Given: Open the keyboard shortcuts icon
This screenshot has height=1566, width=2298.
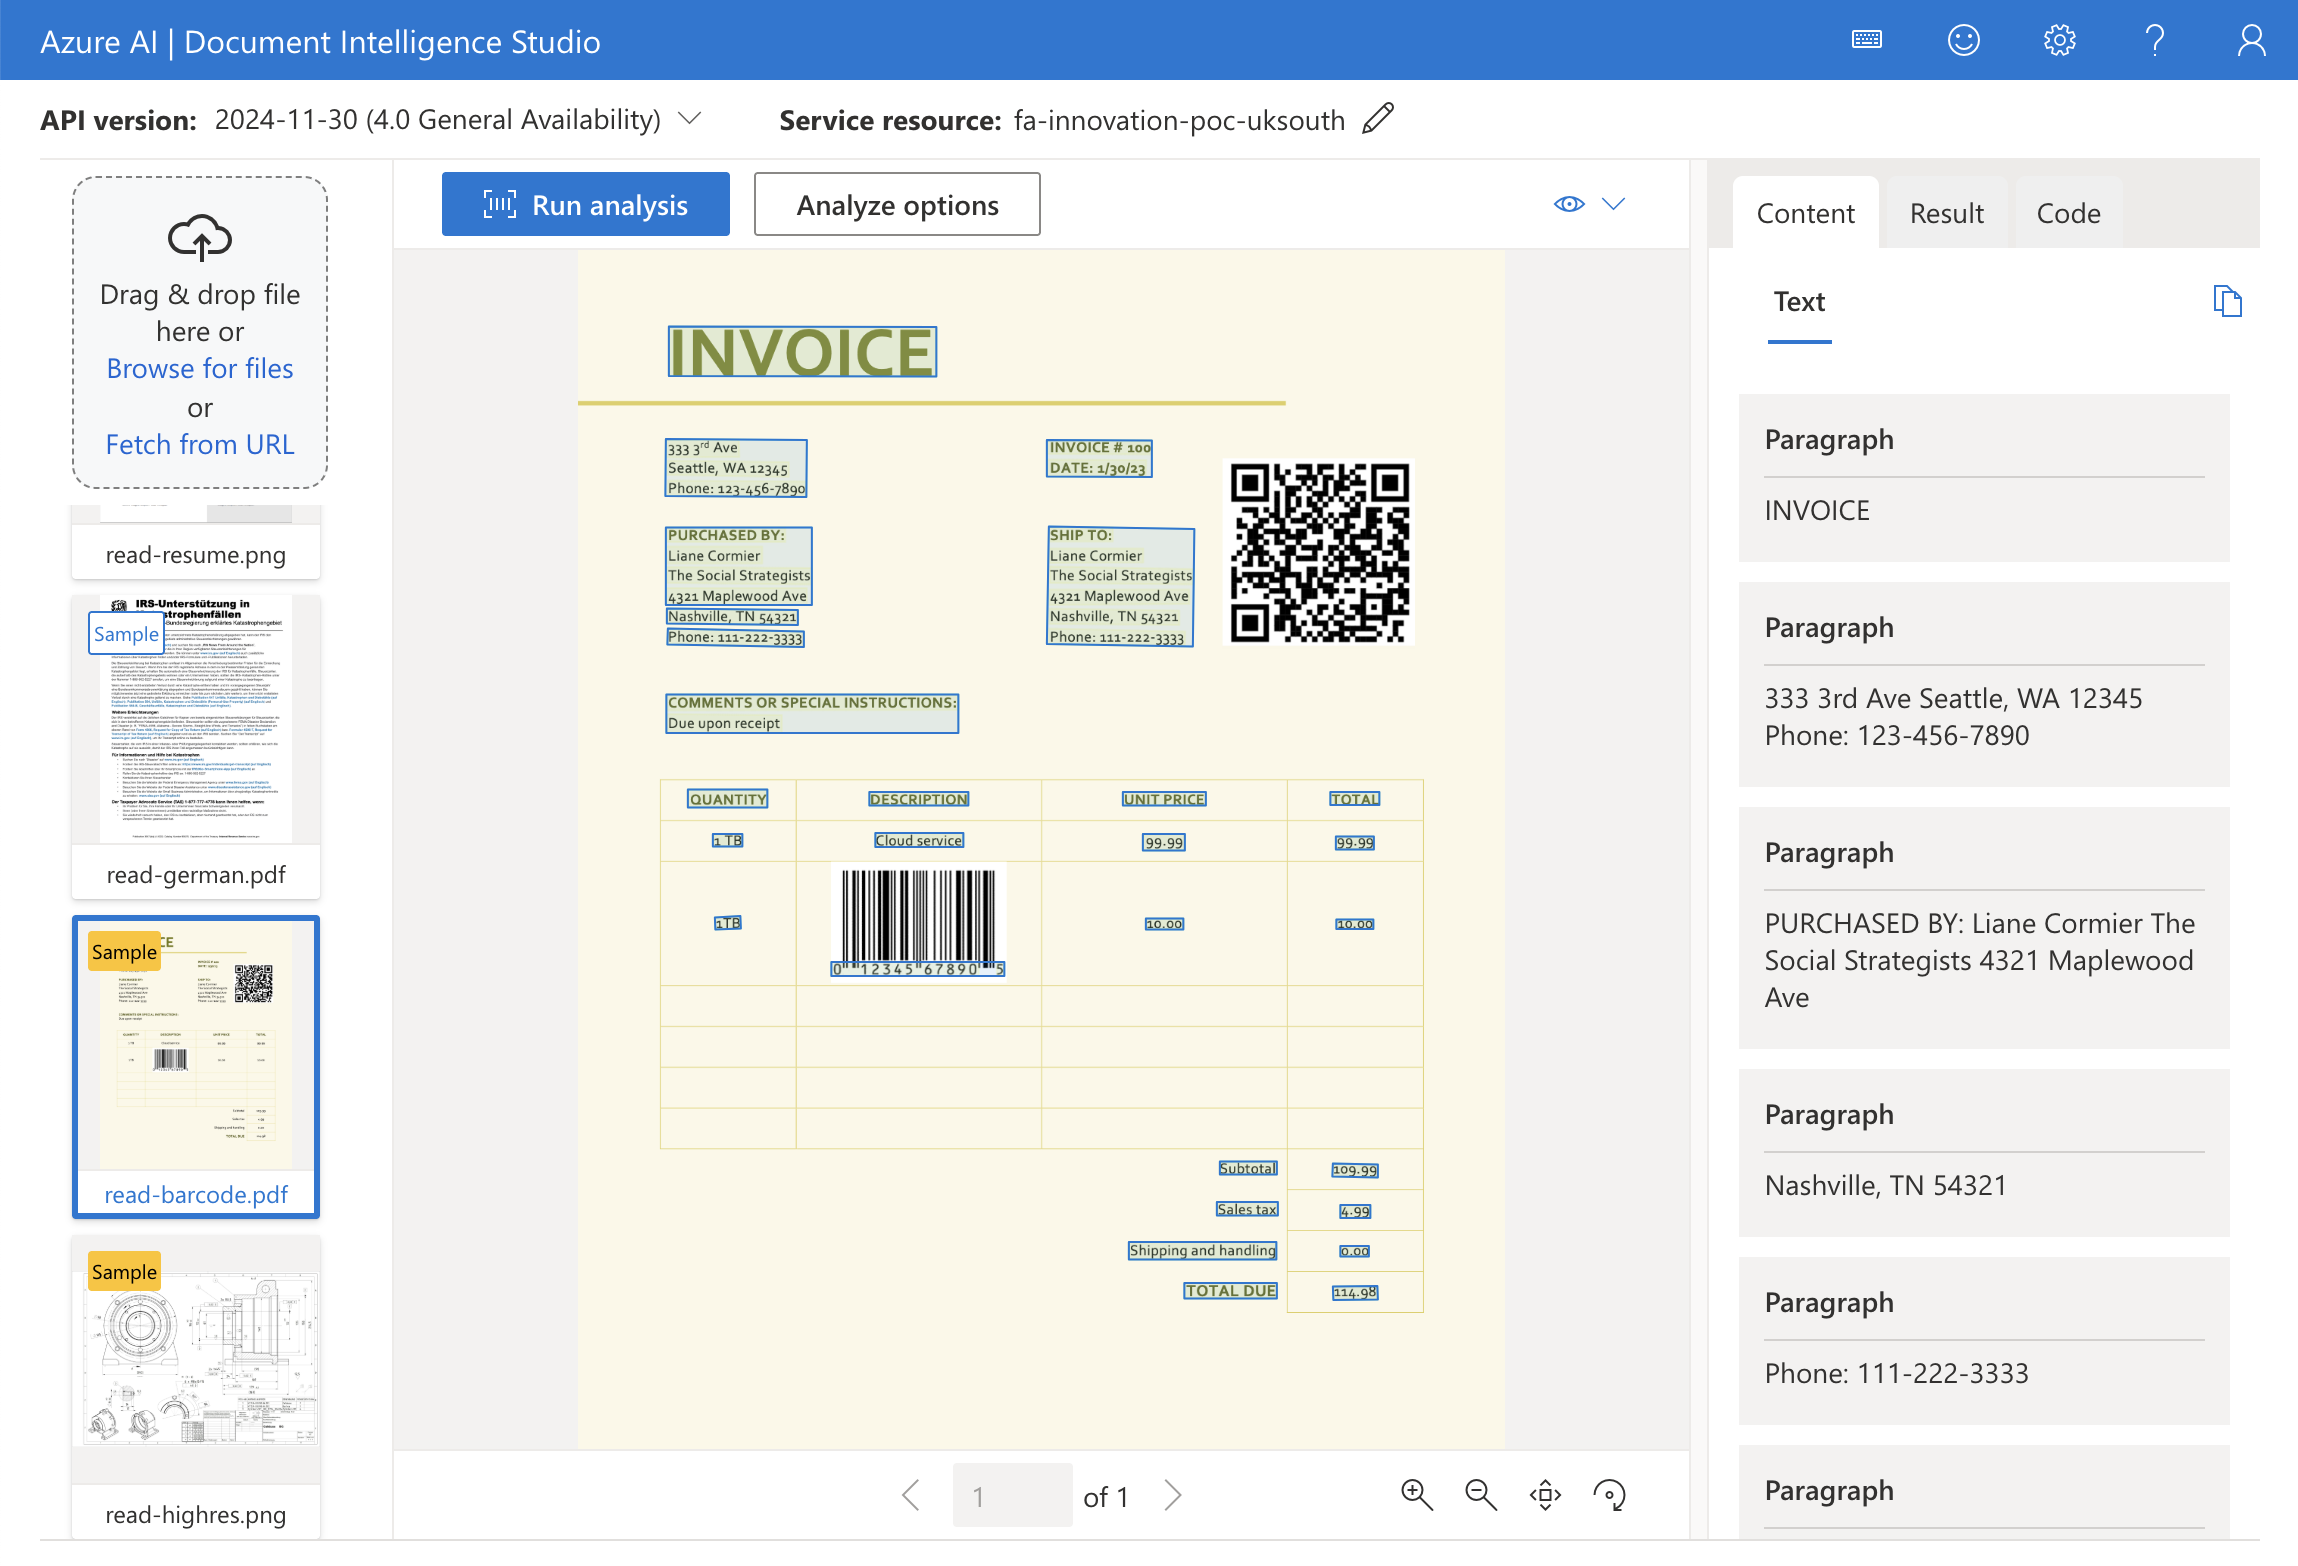Looking at the screenshot, I should click(x=1866, y=40).
